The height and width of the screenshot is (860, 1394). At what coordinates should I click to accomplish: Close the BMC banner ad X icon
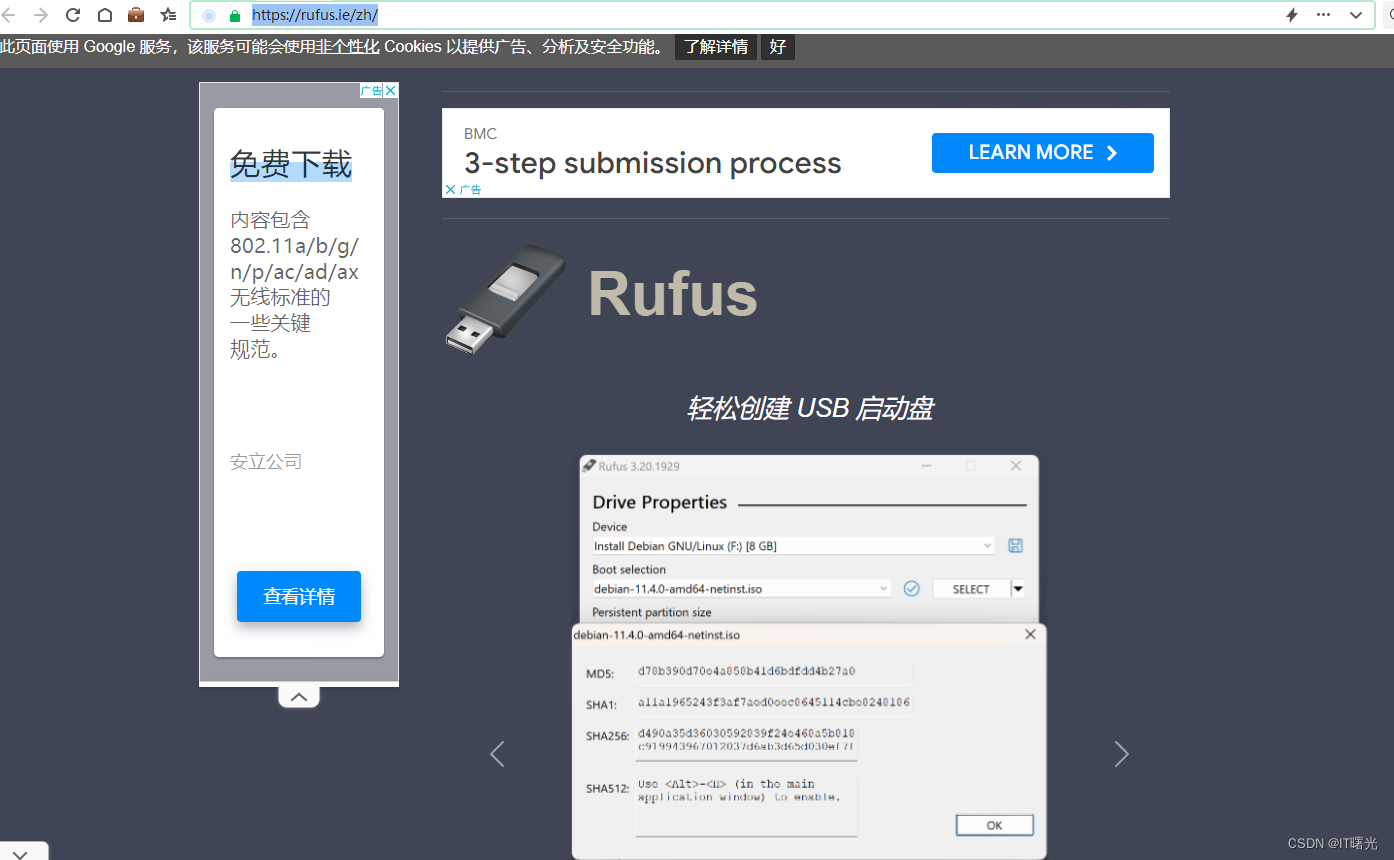451,189
